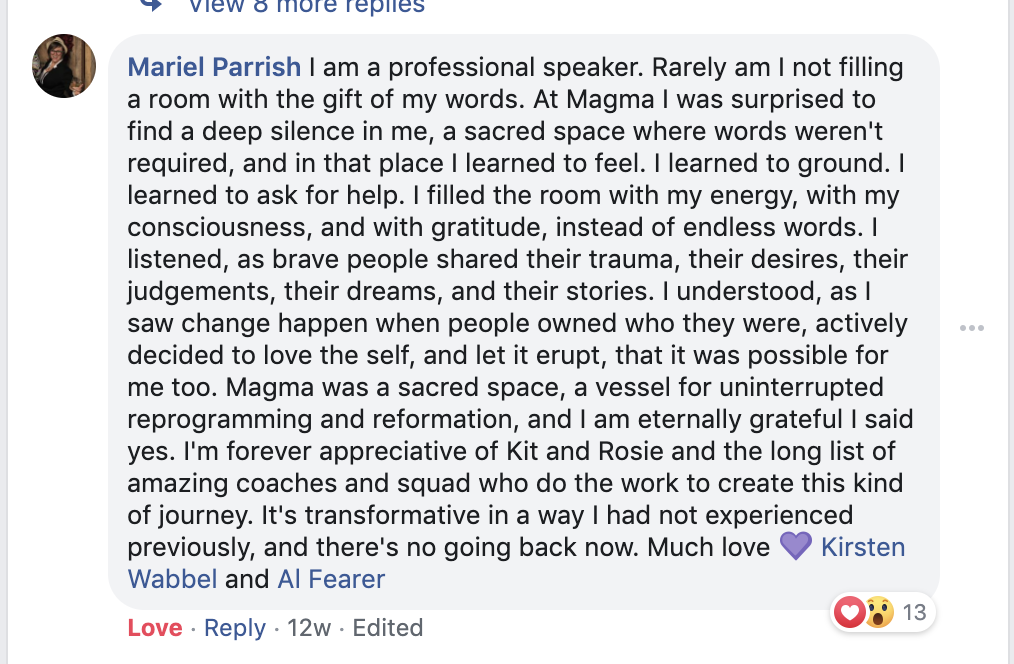Open Mariel Parrish's profile picture

click(64, 66)
